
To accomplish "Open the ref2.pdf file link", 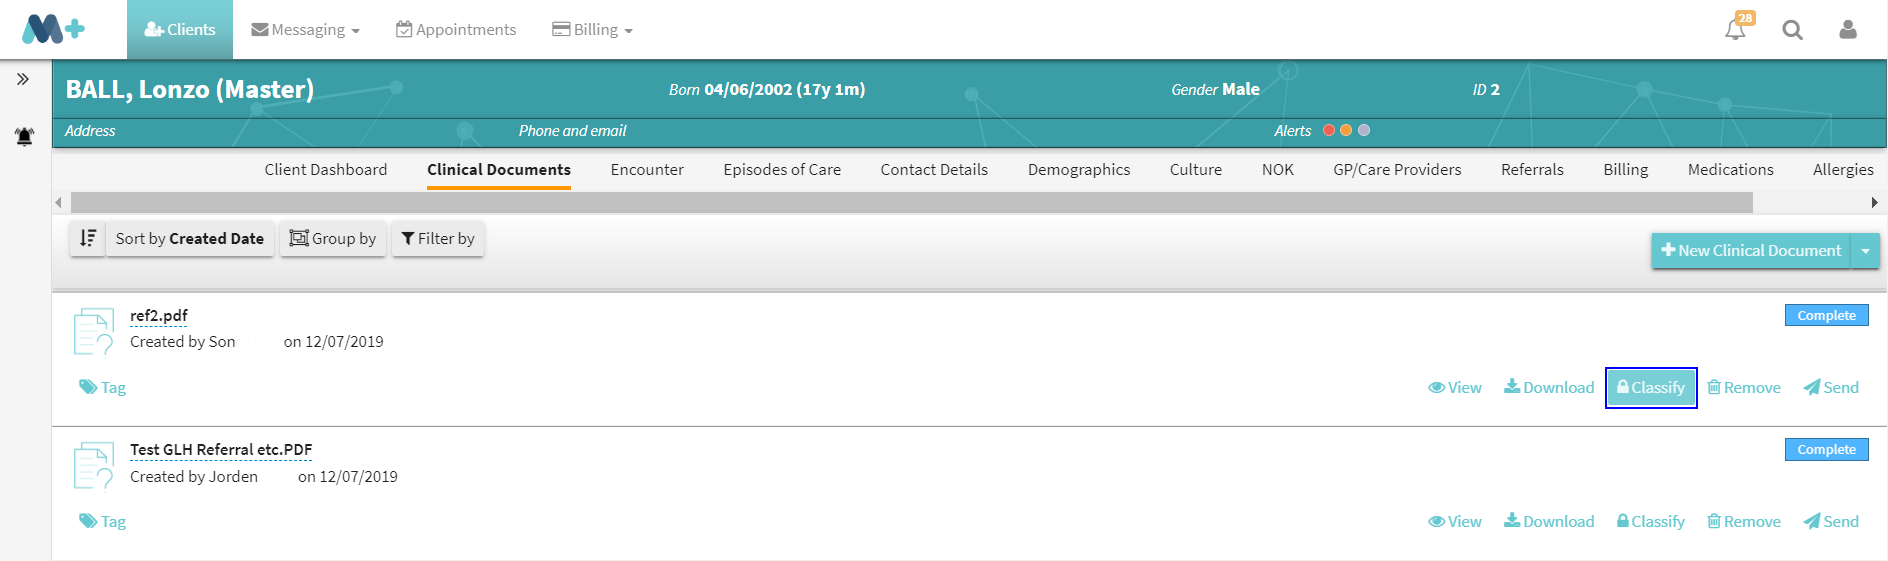I will 159,316.
